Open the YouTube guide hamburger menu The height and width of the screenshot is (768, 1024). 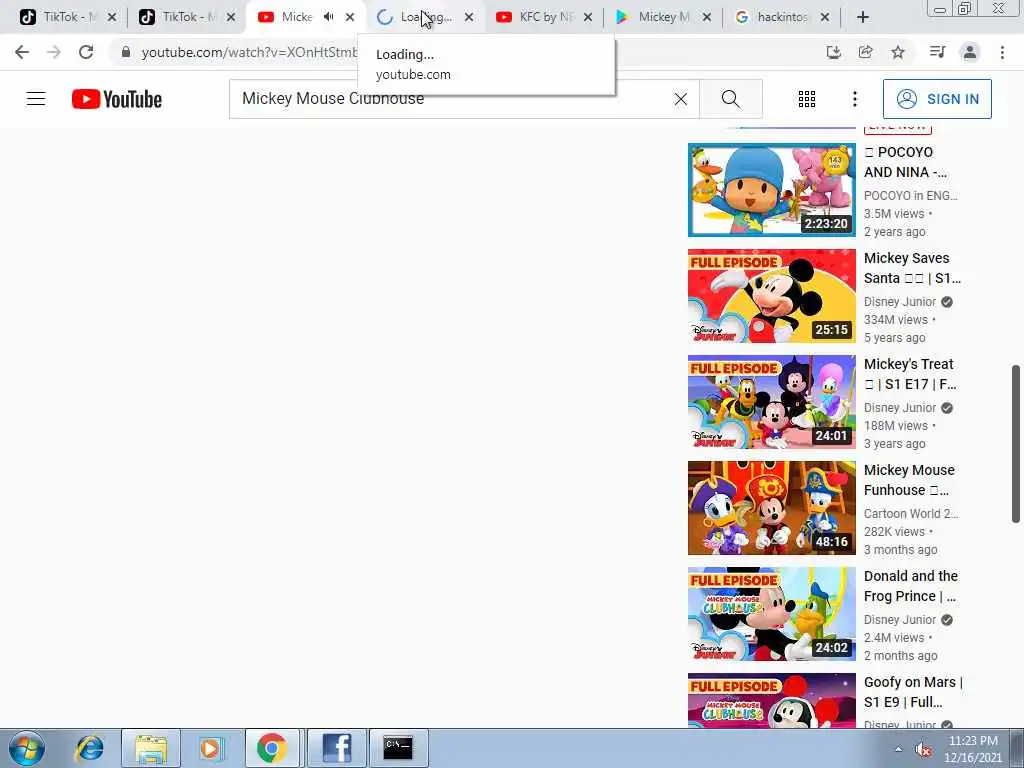[36, 99]
